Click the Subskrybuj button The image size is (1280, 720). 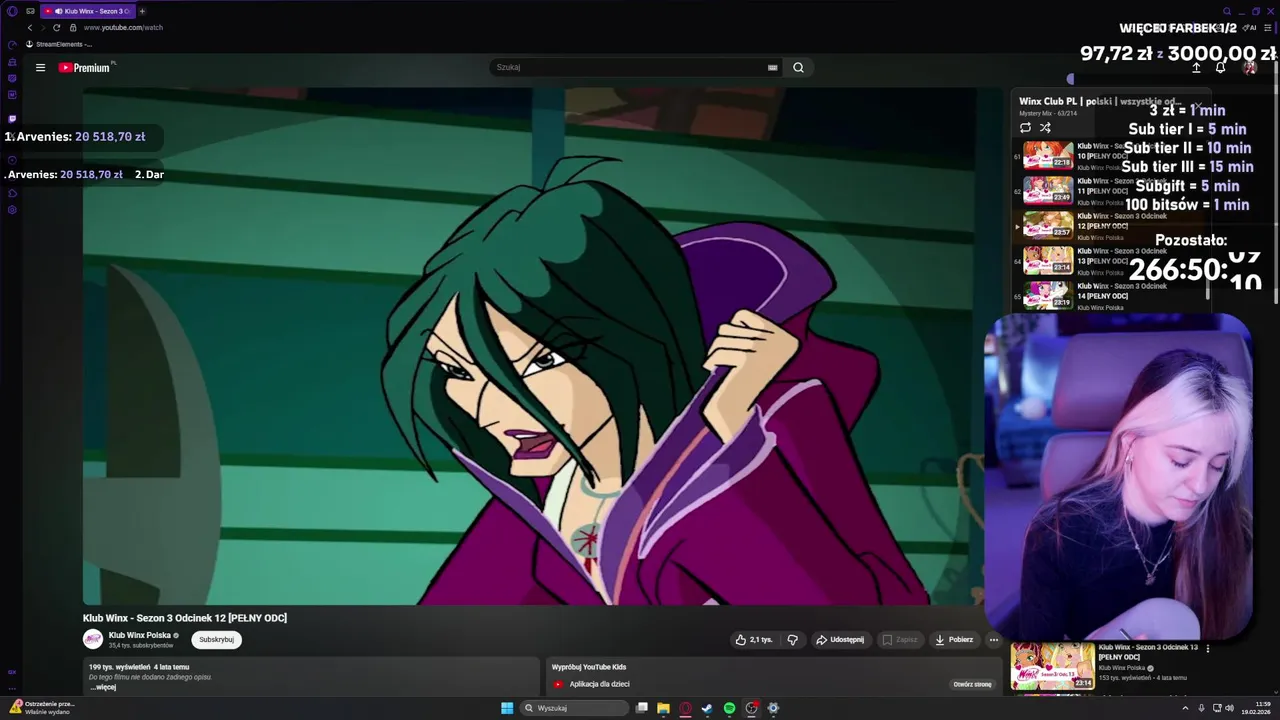216,640
